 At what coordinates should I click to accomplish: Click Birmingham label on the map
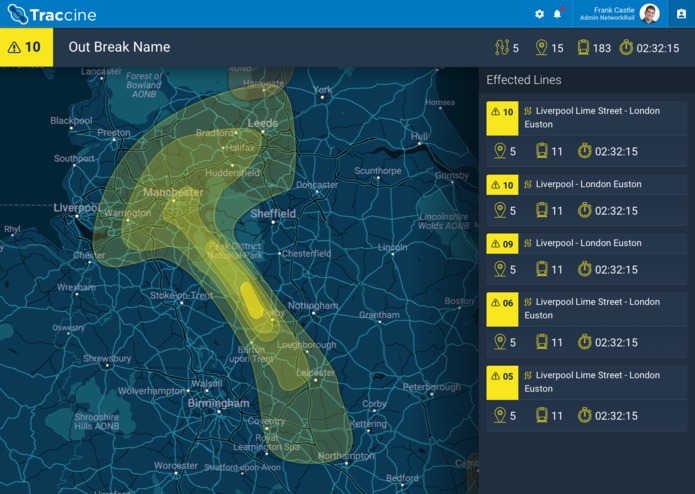click(x=219, y=403)
